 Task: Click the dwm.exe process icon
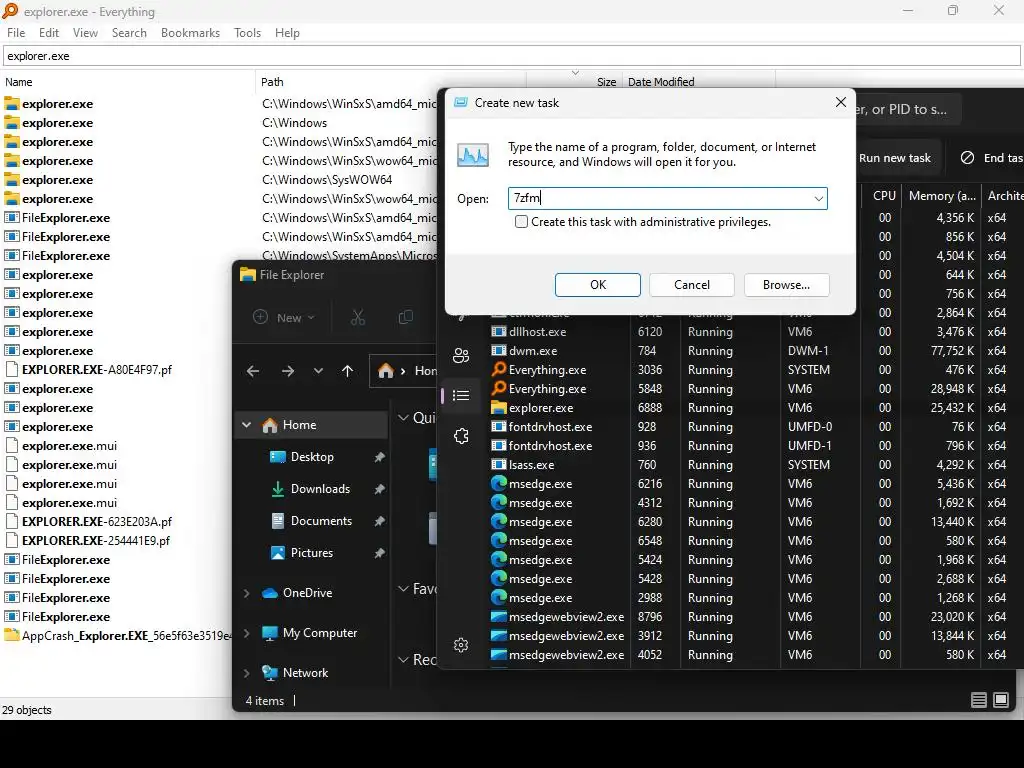pos(499,351)
